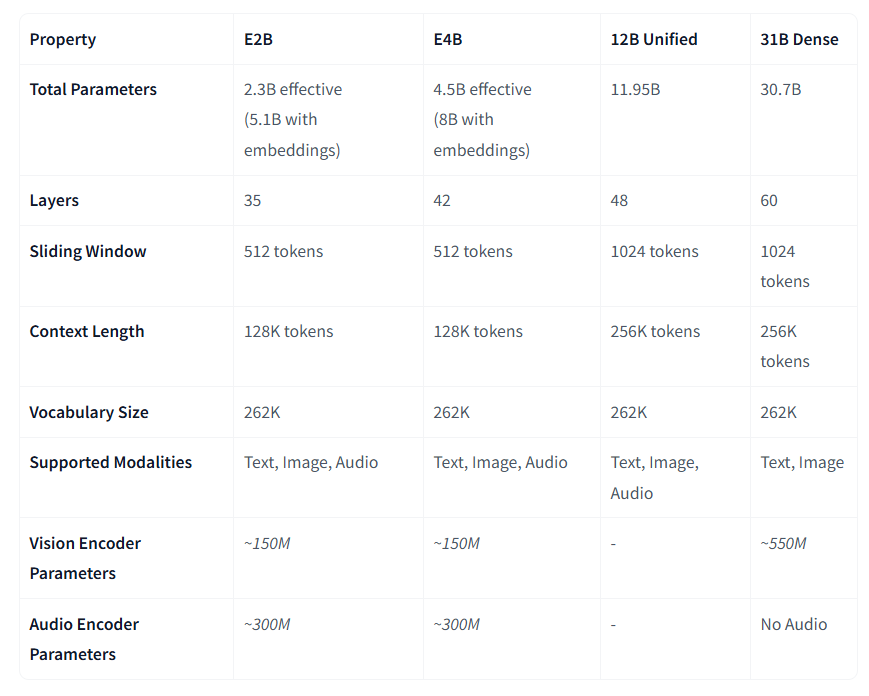Select the Sliding Window row label
The image size is (869, 696).
tap(88, 251)
